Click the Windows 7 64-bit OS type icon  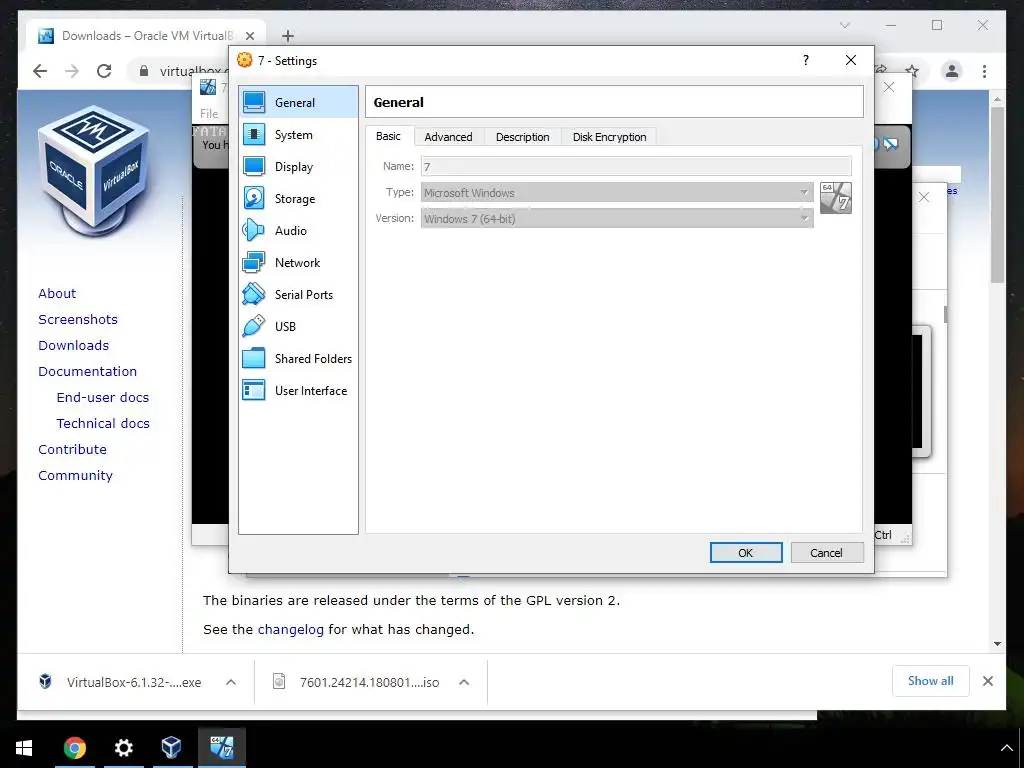point(835,198)
